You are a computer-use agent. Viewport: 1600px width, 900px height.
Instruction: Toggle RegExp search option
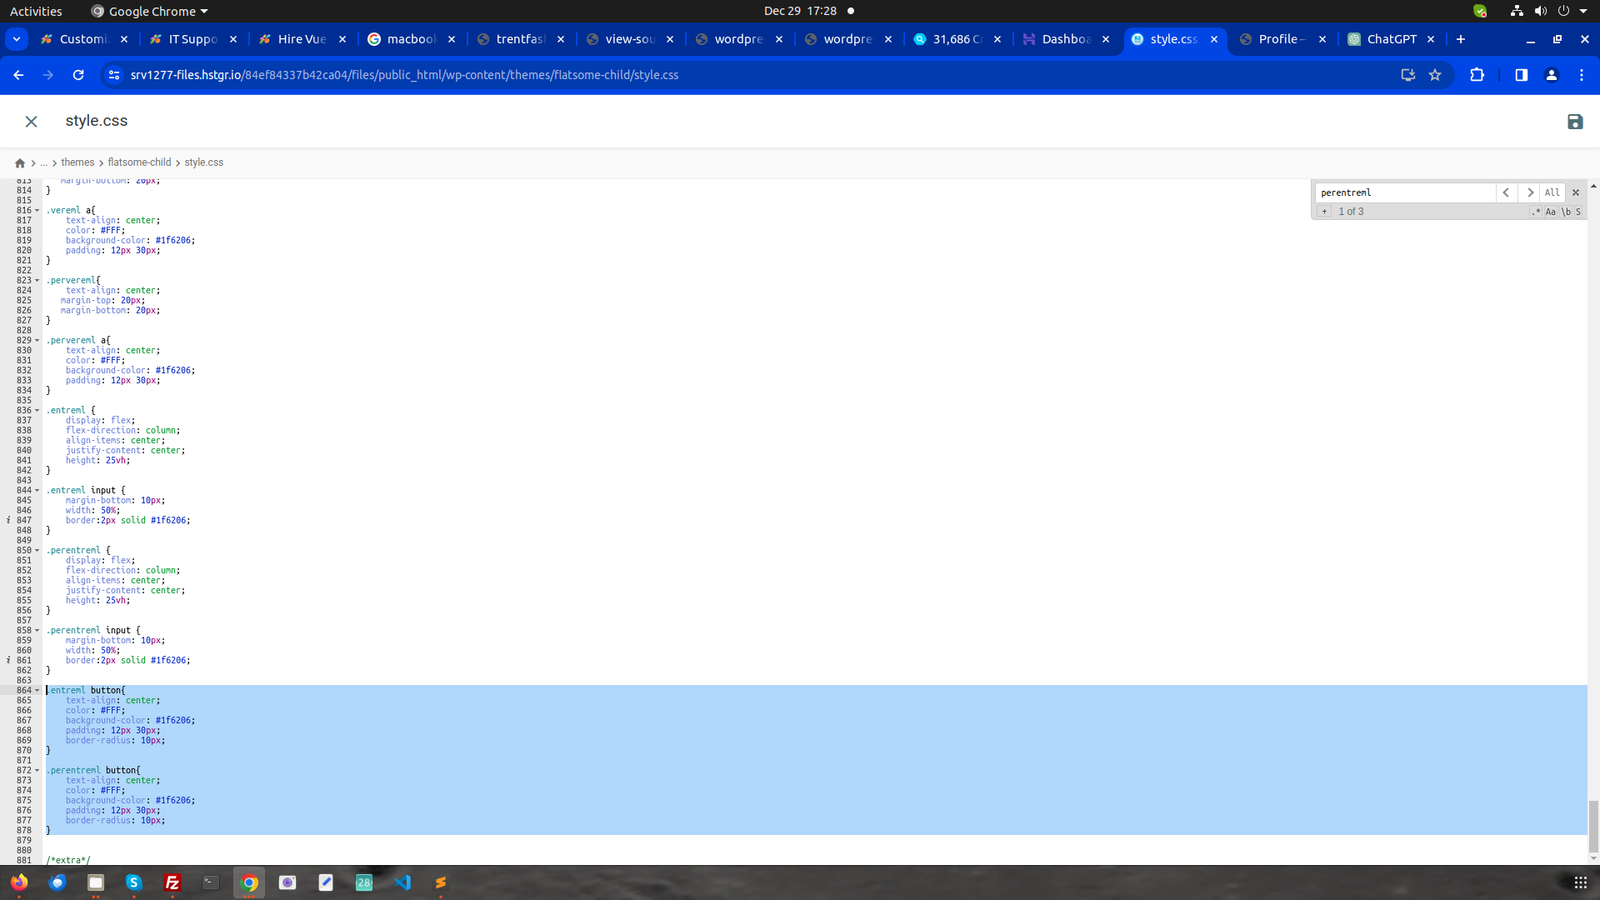(1536, 212)
